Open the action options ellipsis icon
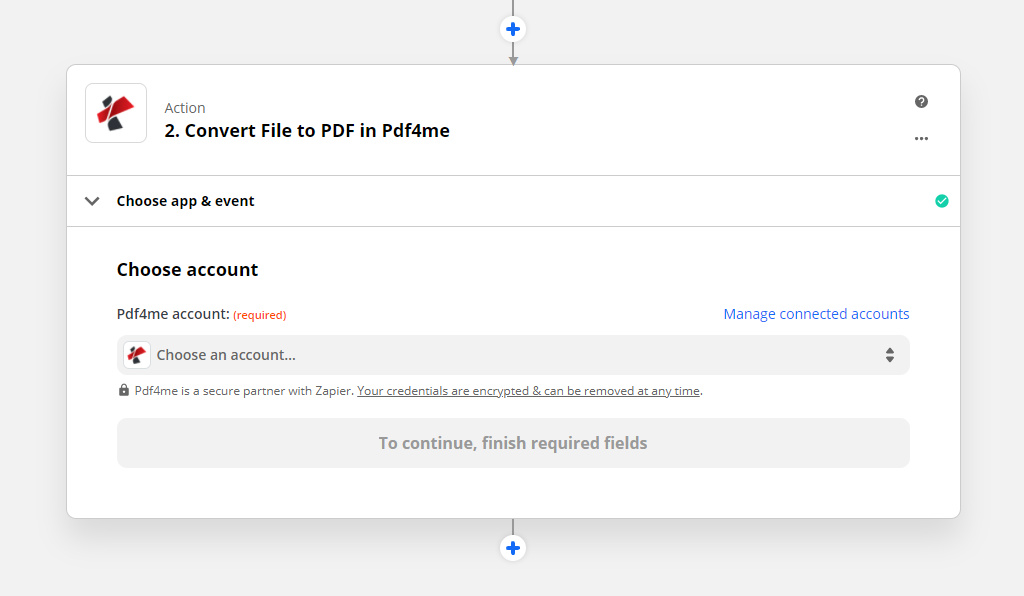Screen dimensions: 1024x596 [921, 139]
